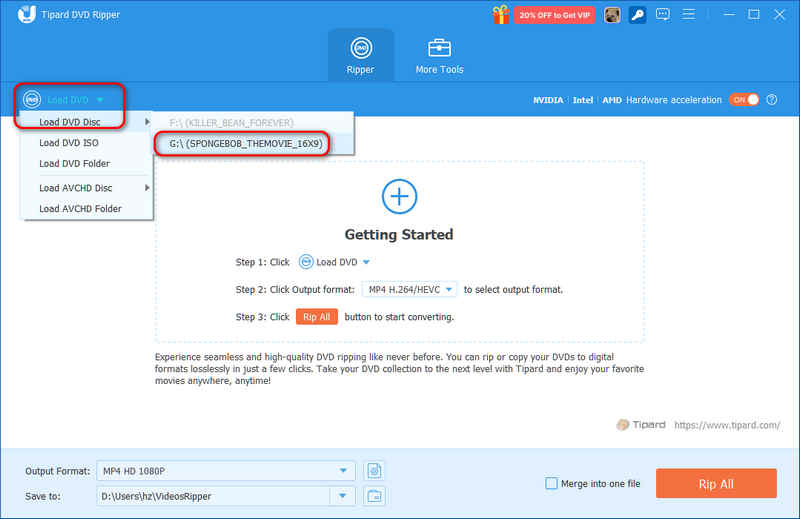Open the gift box promotion icon
The height and width of the screenshot is (519, 800).
click(x=501, y=15)
